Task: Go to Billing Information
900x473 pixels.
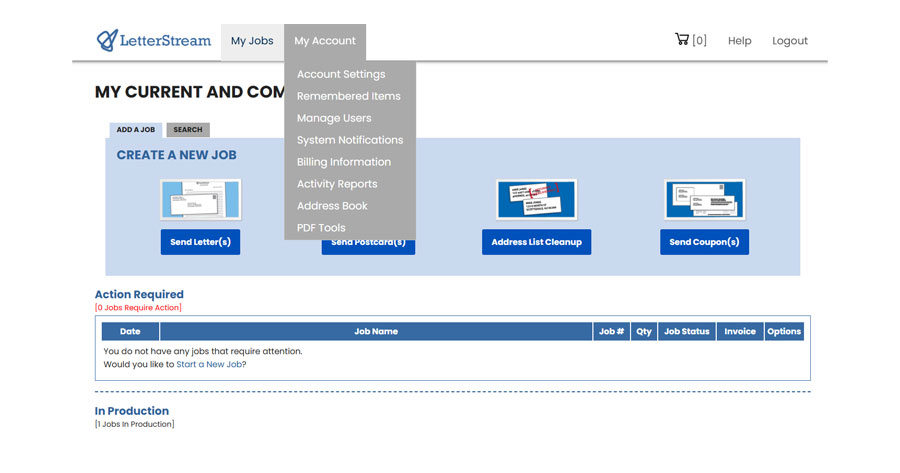Action: [x=344, y=162]
